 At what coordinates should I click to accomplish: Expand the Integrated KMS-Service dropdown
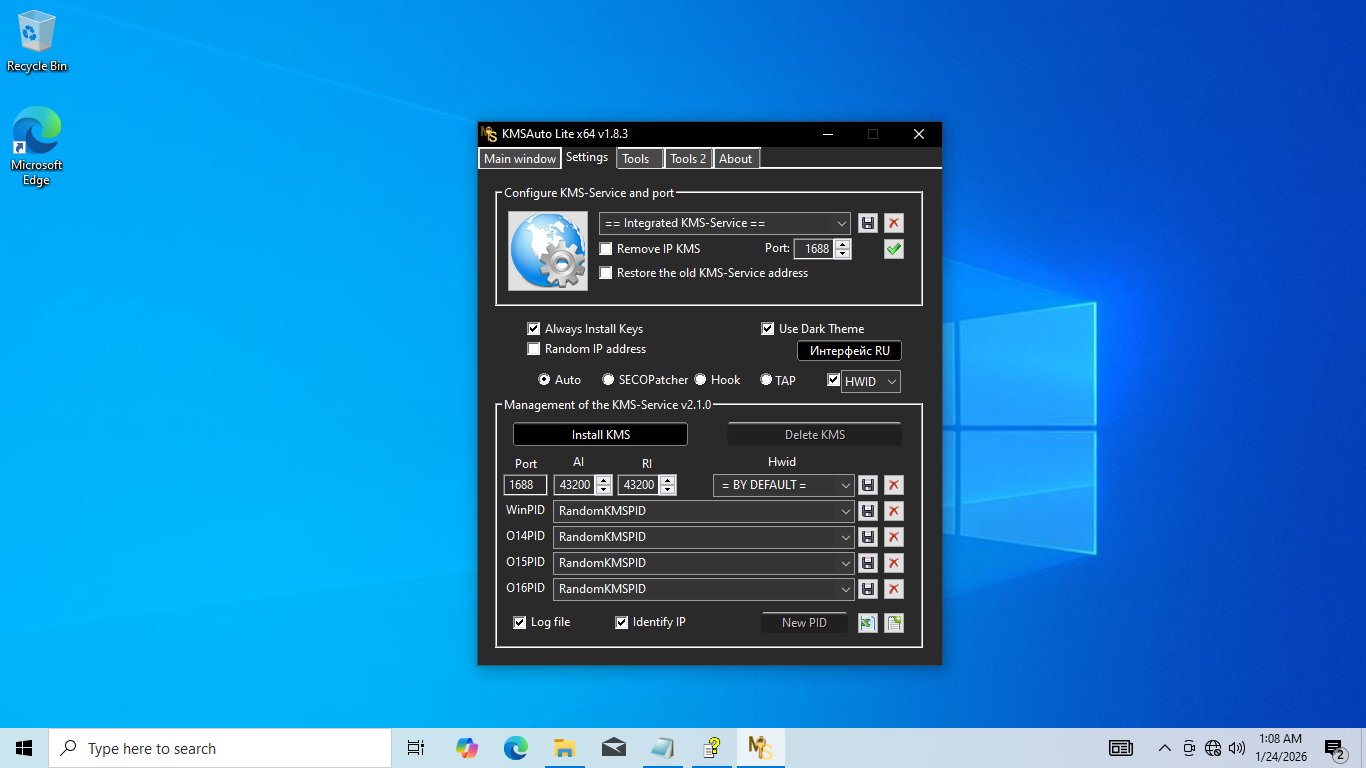point(725,223)
